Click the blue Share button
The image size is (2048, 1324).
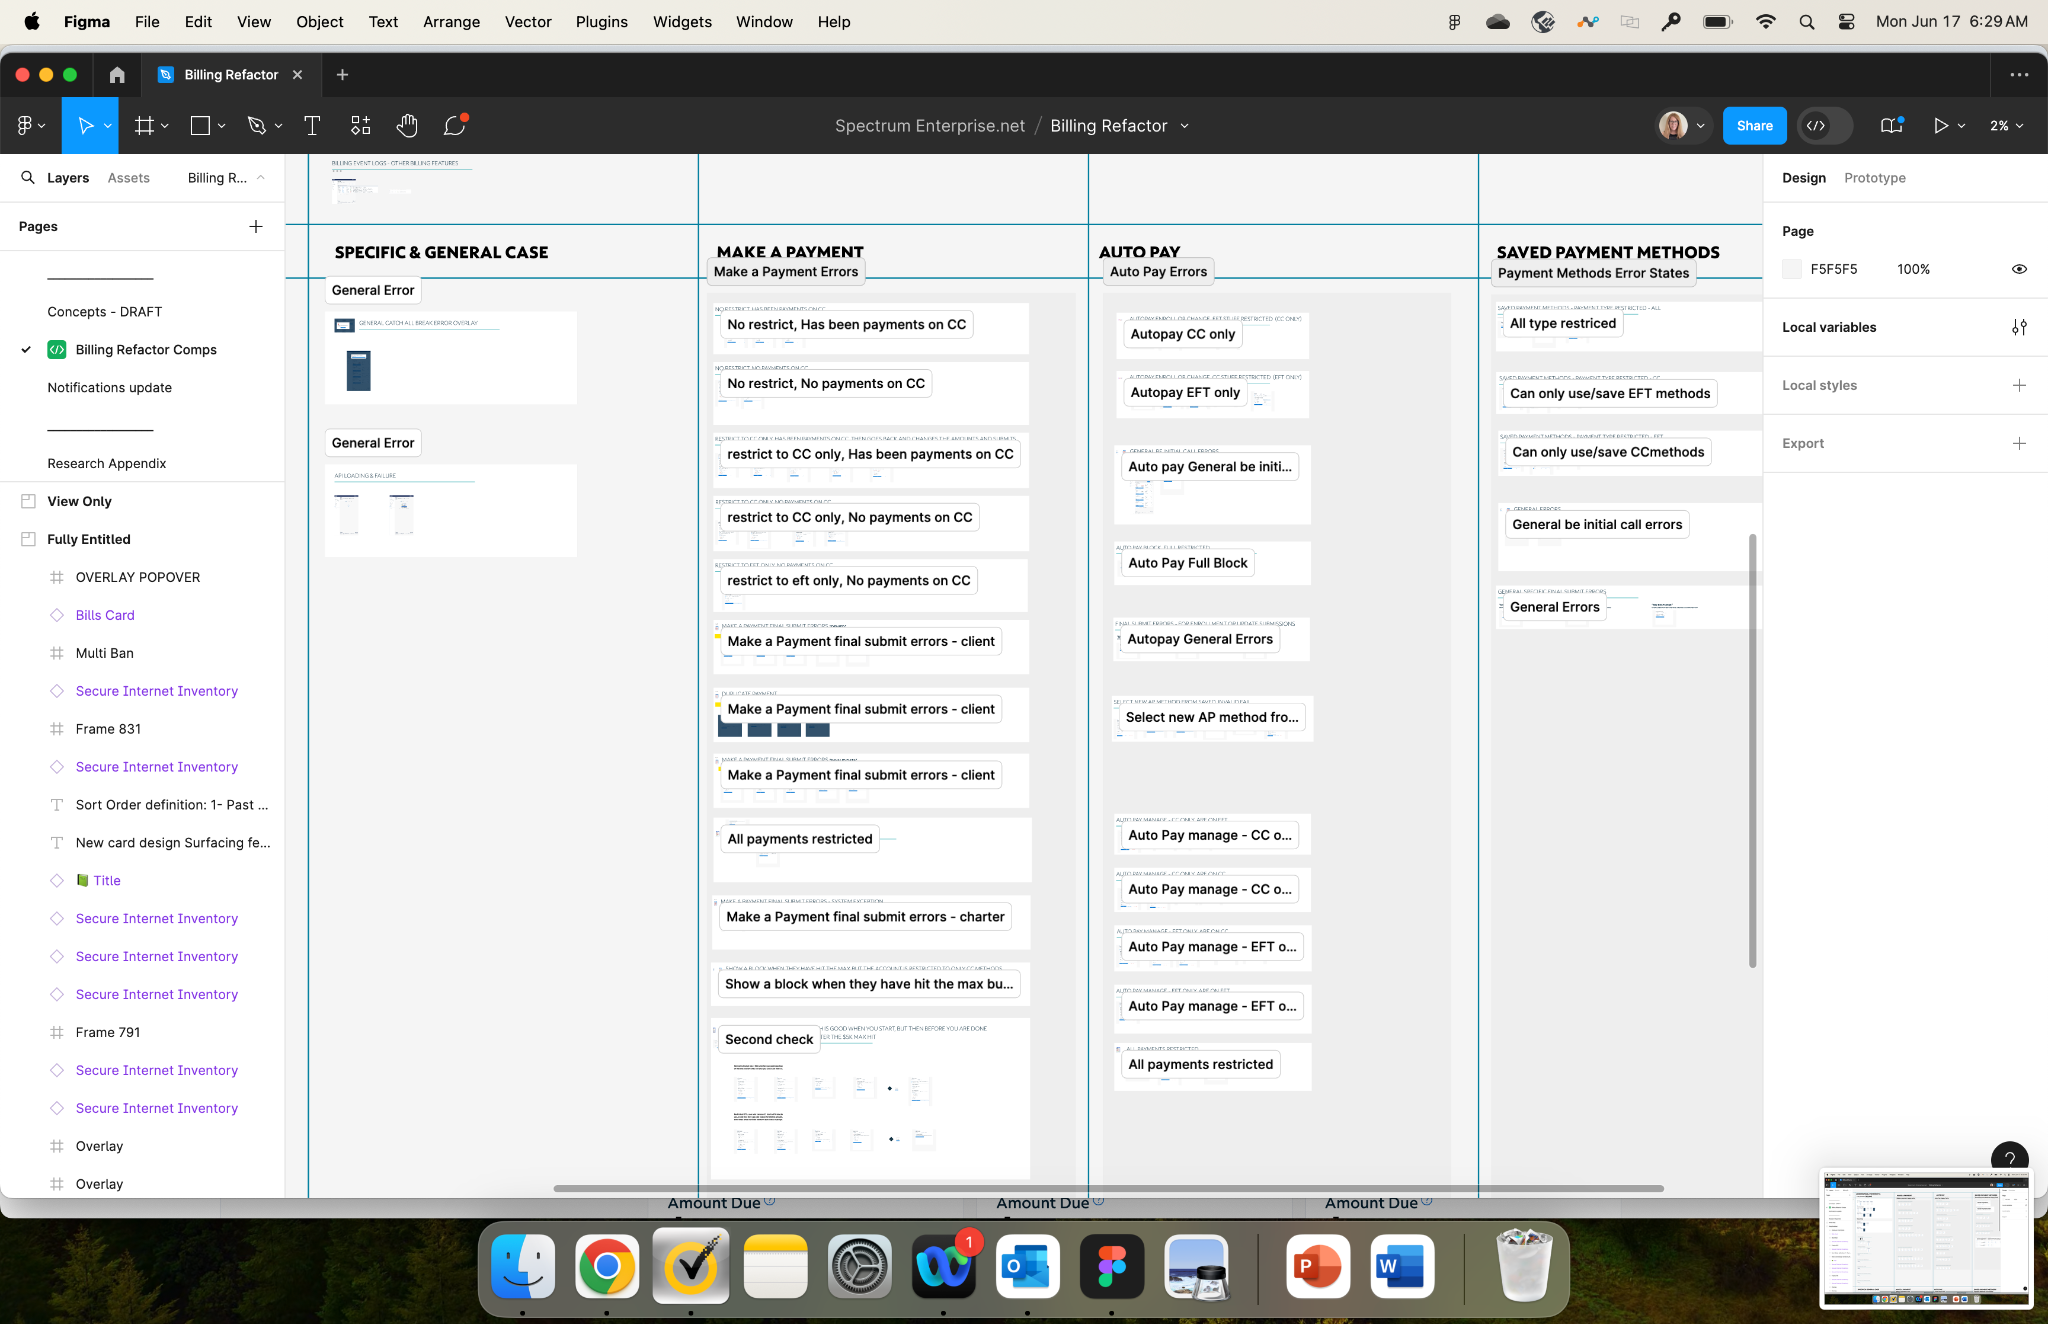coord(1754,125)
